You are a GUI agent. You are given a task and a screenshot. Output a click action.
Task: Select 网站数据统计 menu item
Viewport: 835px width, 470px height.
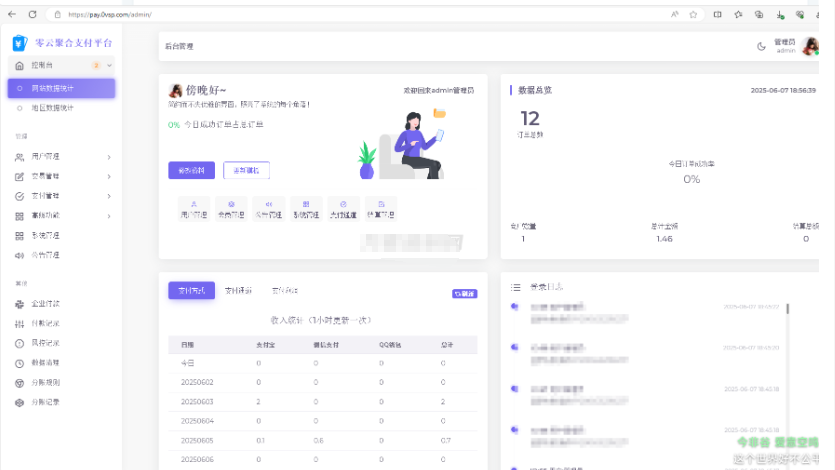61,88
